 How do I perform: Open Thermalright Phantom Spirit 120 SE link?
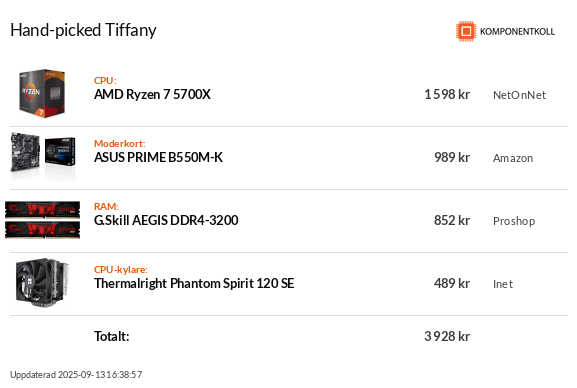tap(194, 283)
